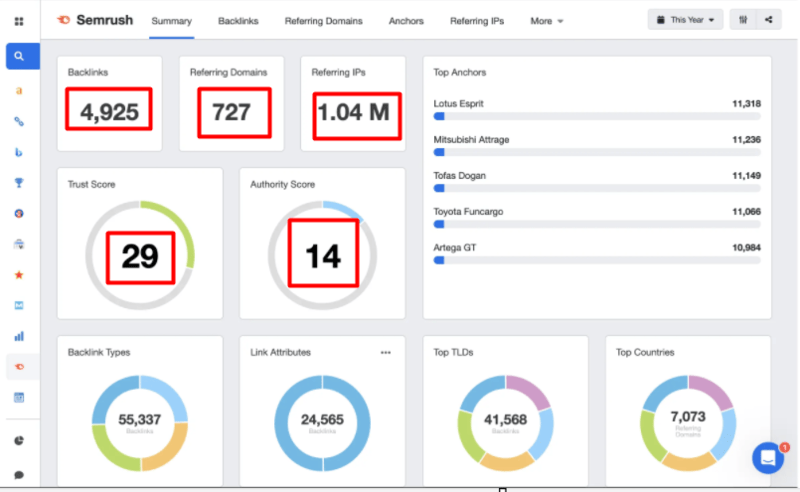This screenshot has height=492, width=800.
Task: Click the 11,236 count for Mitsubishi Attrage
Action: [746, 139]
